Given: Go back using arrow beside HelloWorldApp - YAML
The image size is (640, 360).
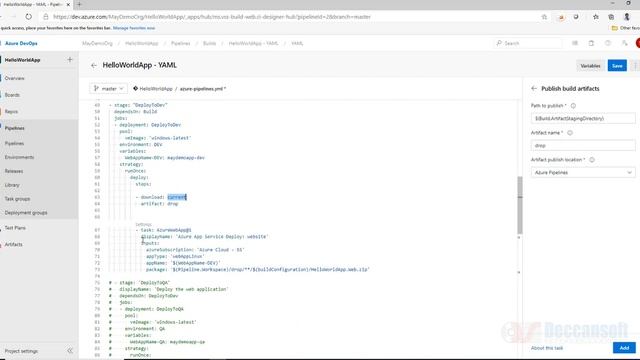Looking at the screenshot, I should click(x=94, y=65).
